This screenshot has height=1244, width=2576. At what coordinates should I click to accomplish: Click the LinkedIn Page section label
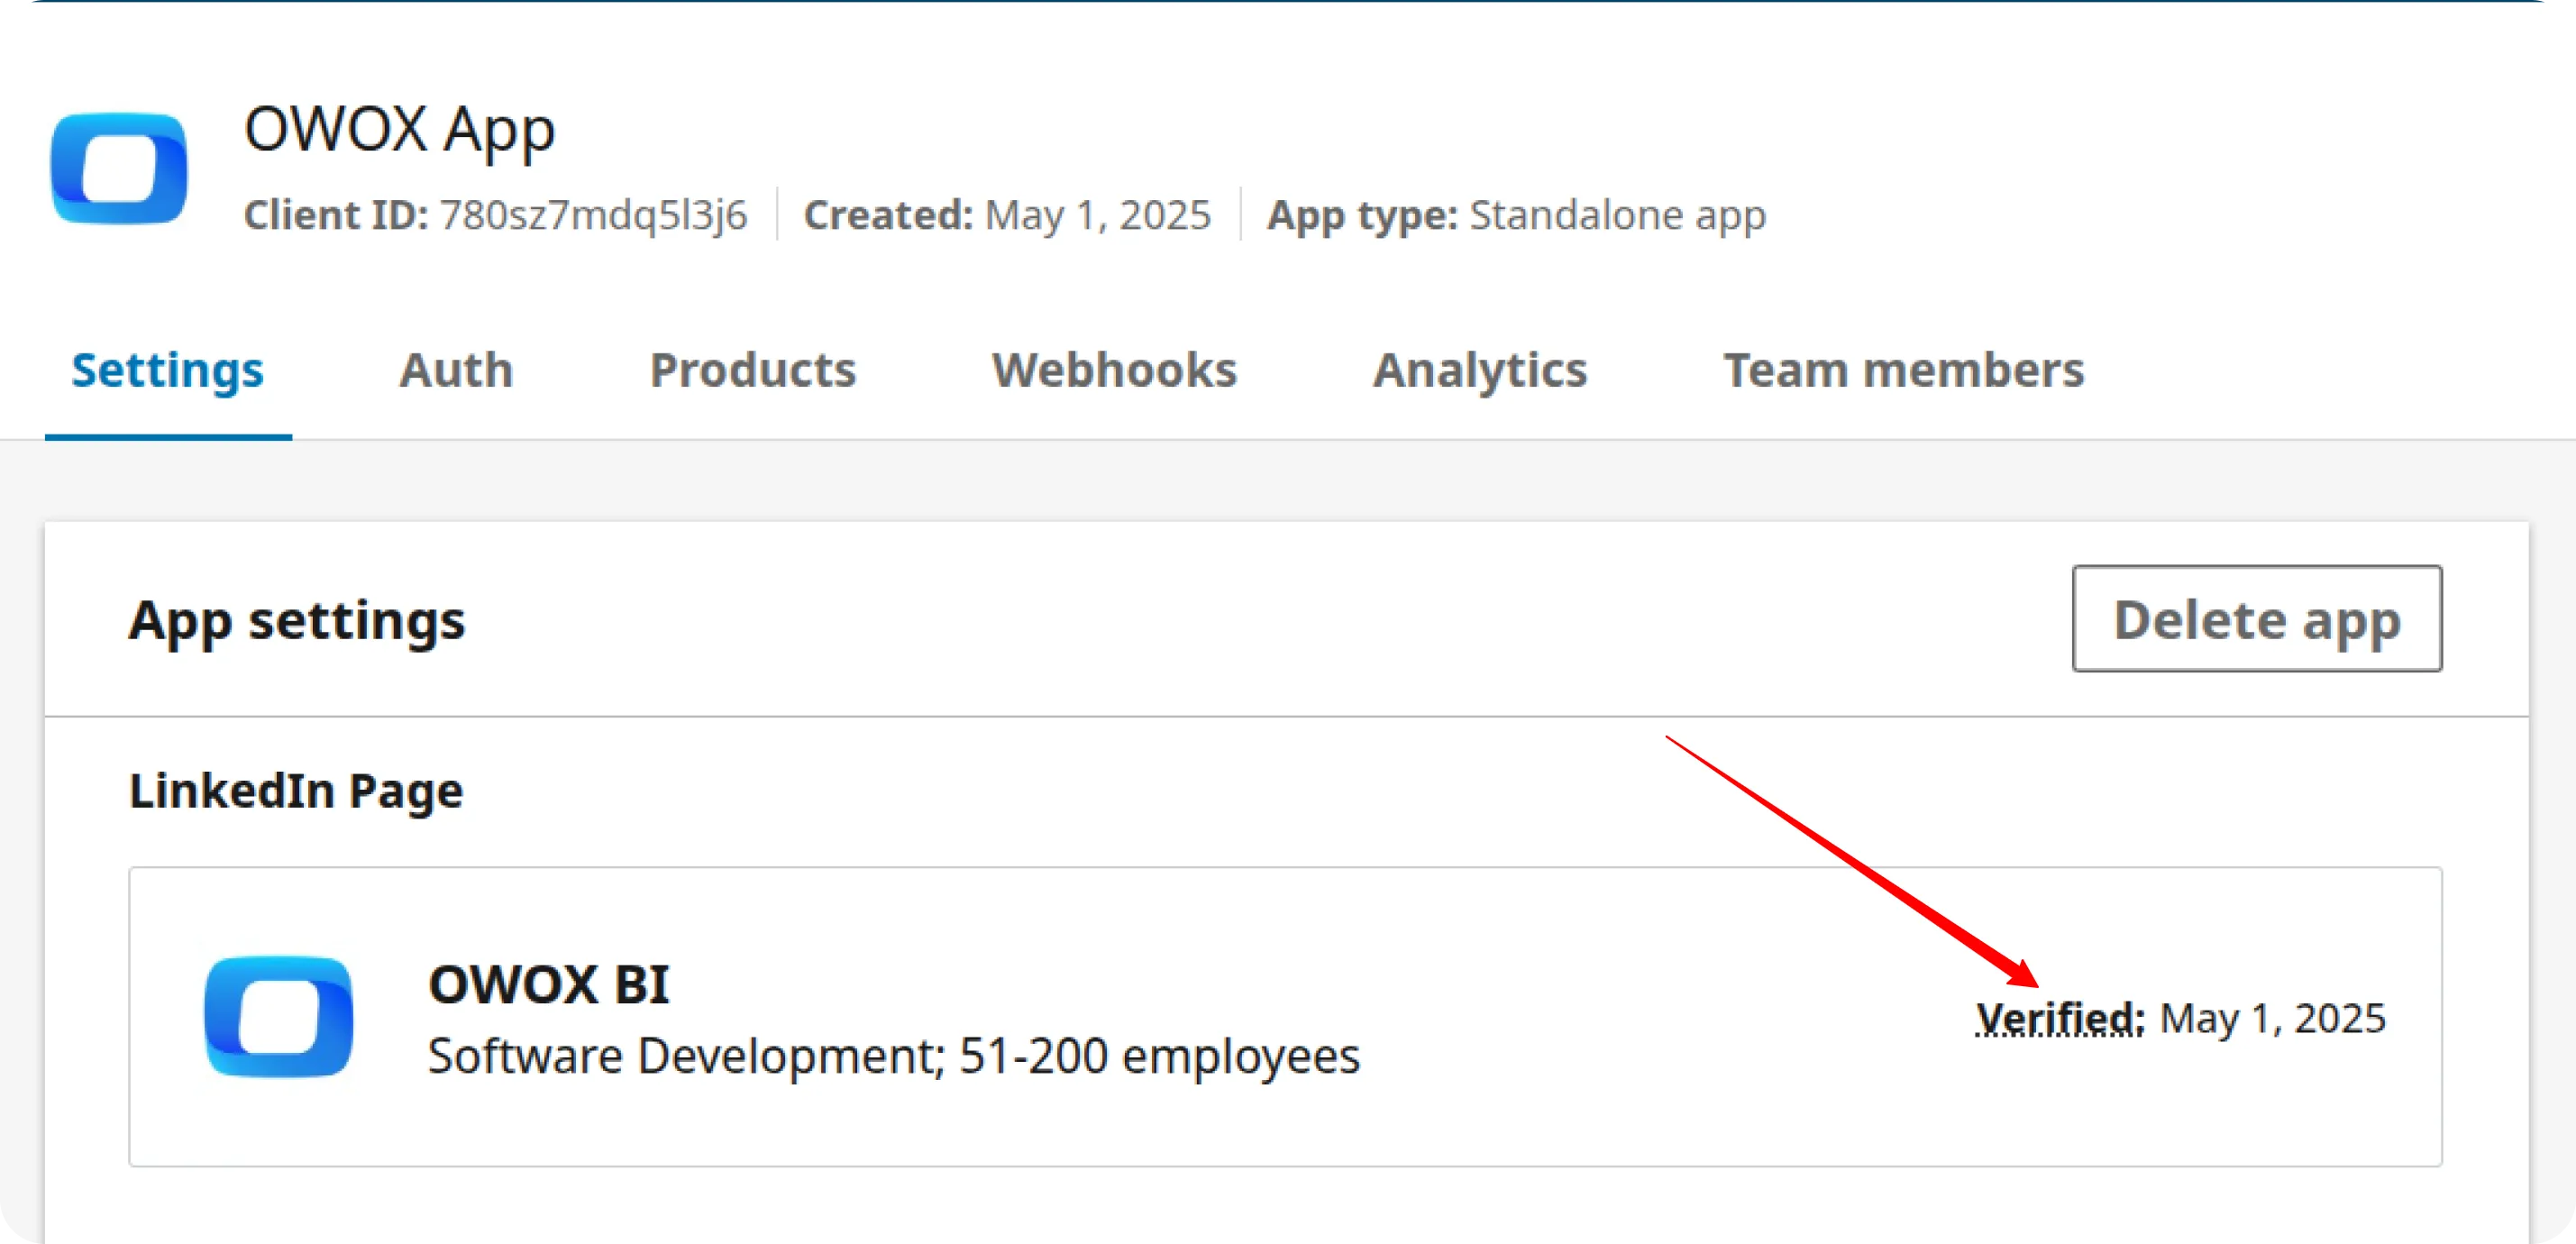click(296, 791)
